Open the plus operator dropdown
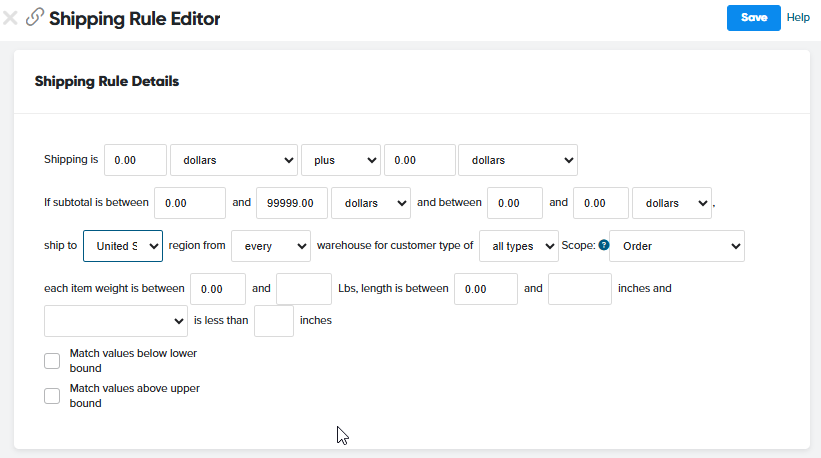 pos(341,160)
